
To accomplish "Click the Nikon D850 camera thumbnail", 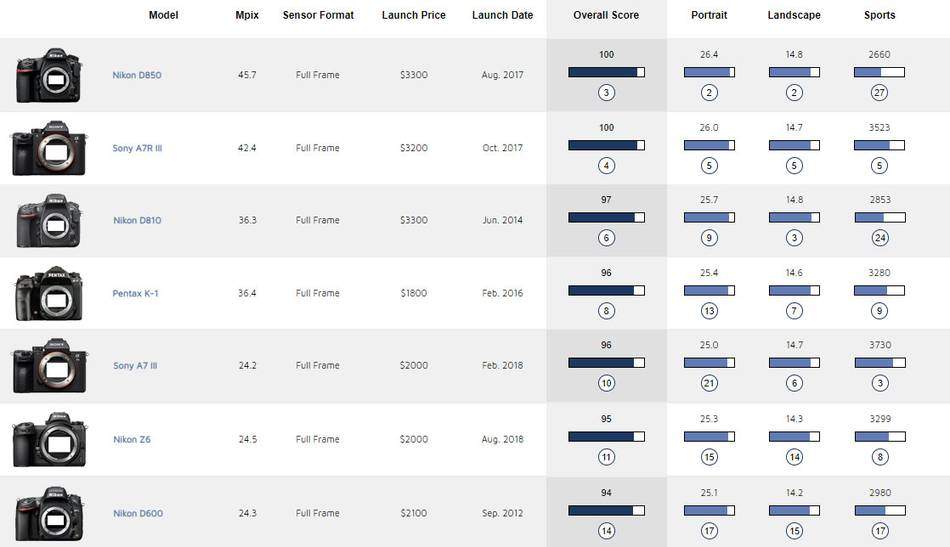I will (x=49, y=76).
